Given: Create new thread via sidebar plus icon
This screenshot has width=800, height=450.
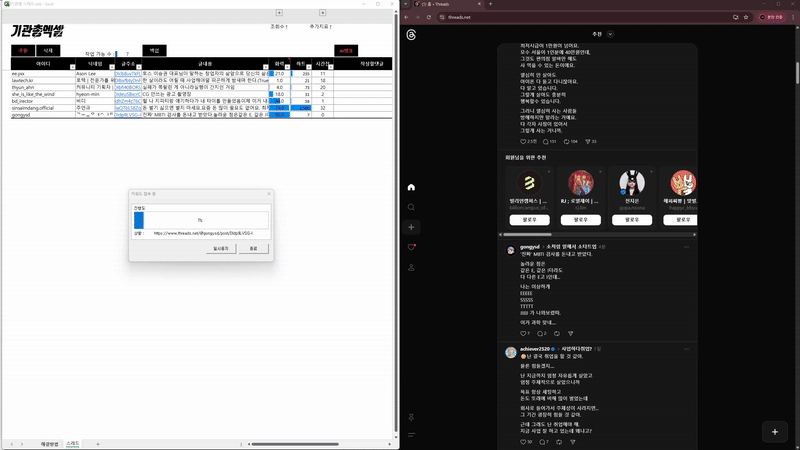Looking at the screenshot, I should (x=411, y=227).
